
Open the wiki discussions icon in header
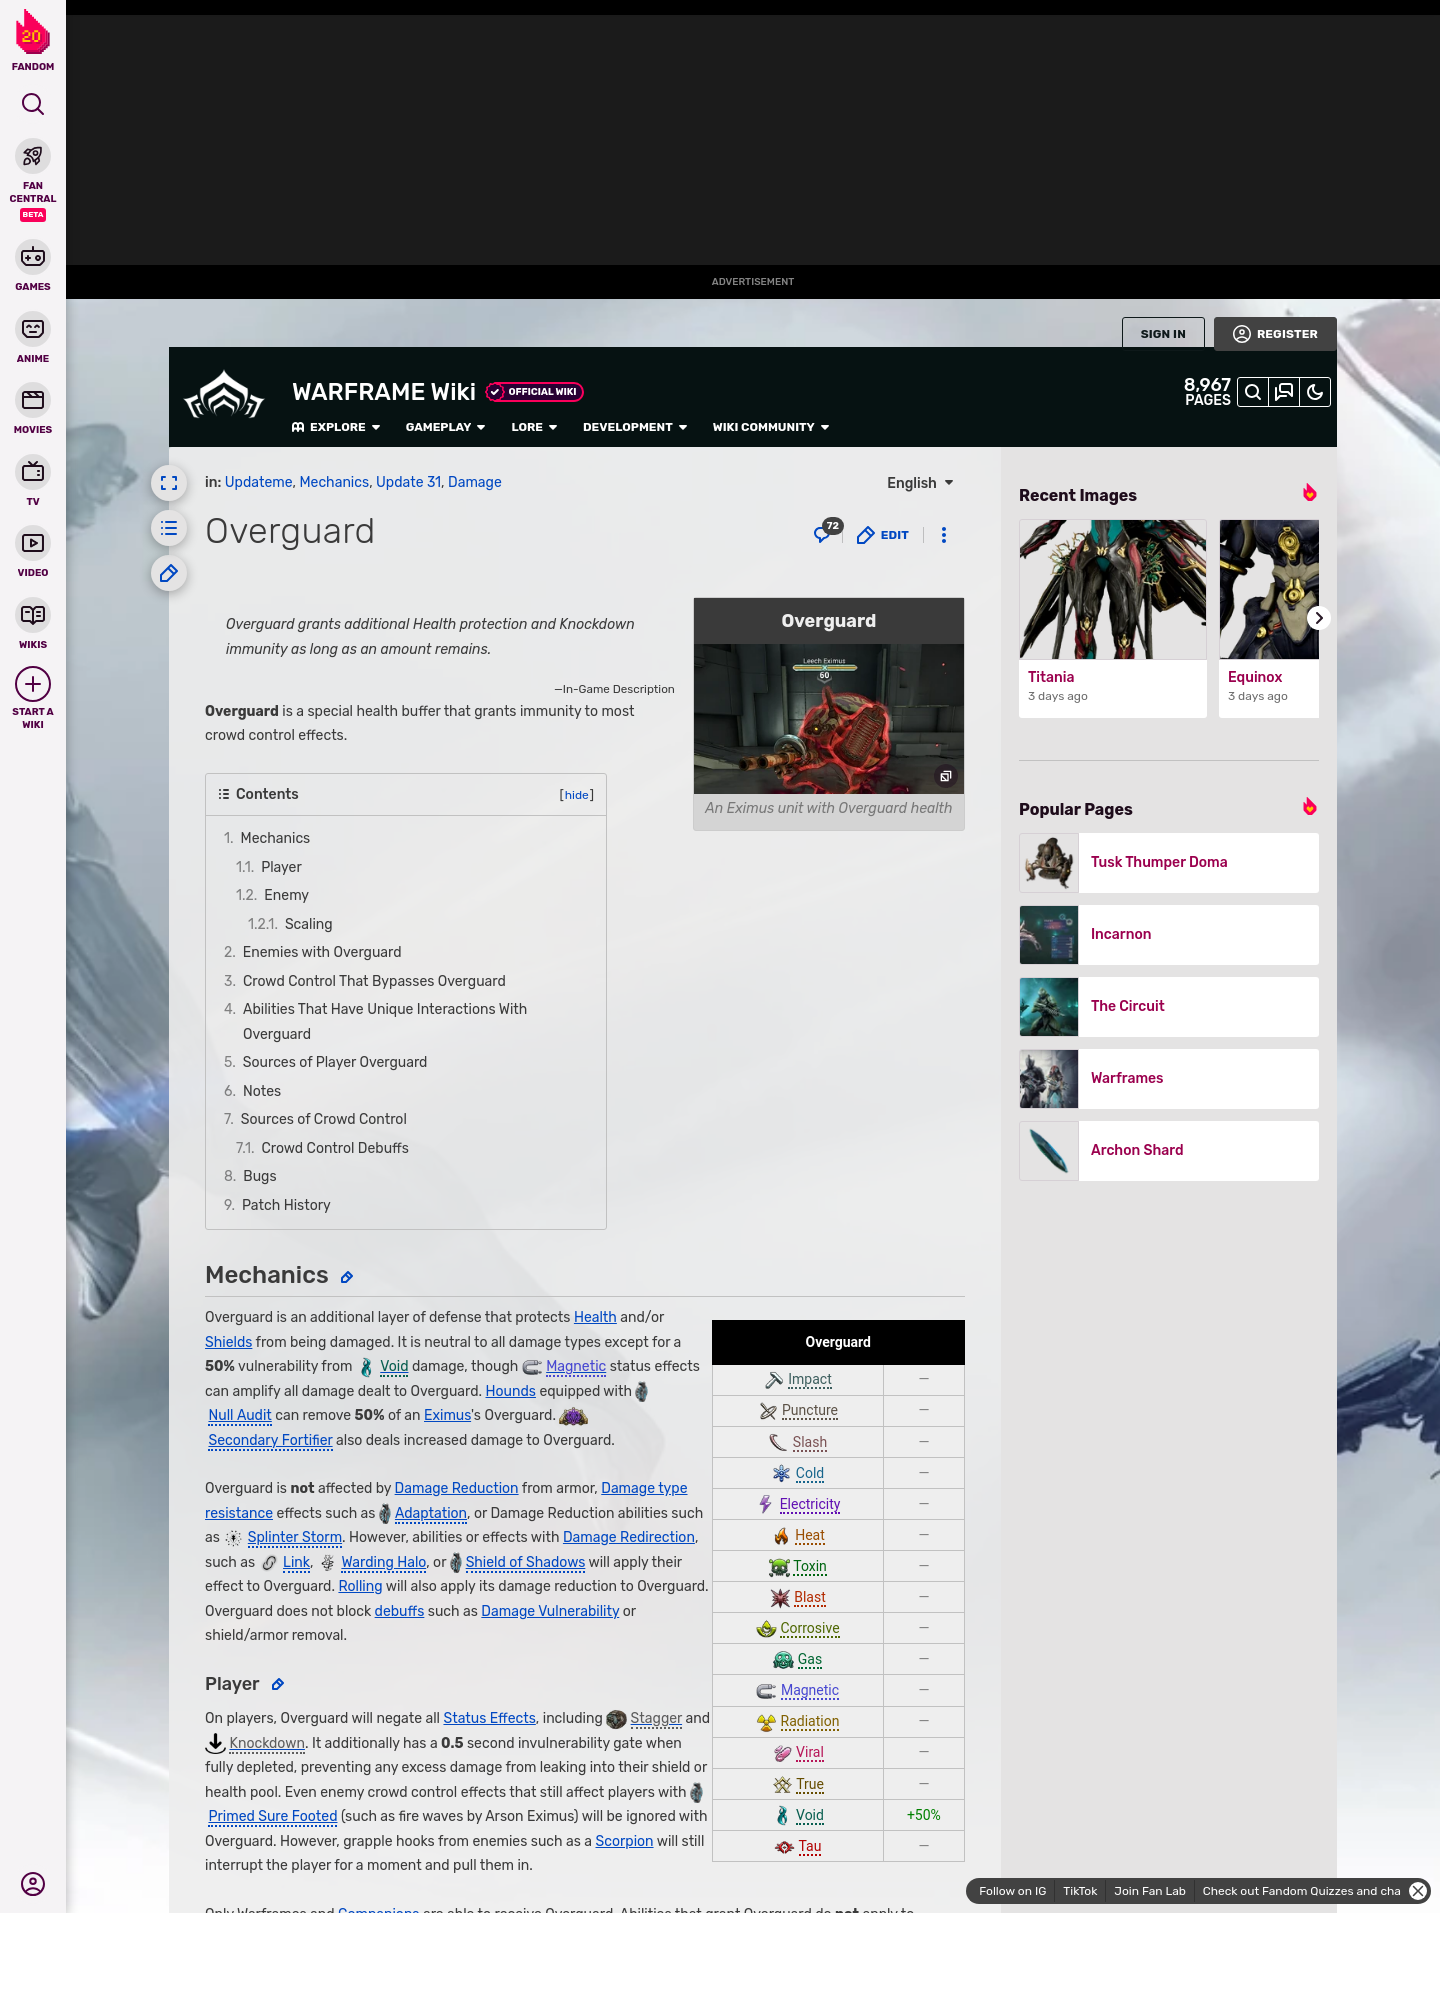pyautogui.click(x=1284, y=392)
